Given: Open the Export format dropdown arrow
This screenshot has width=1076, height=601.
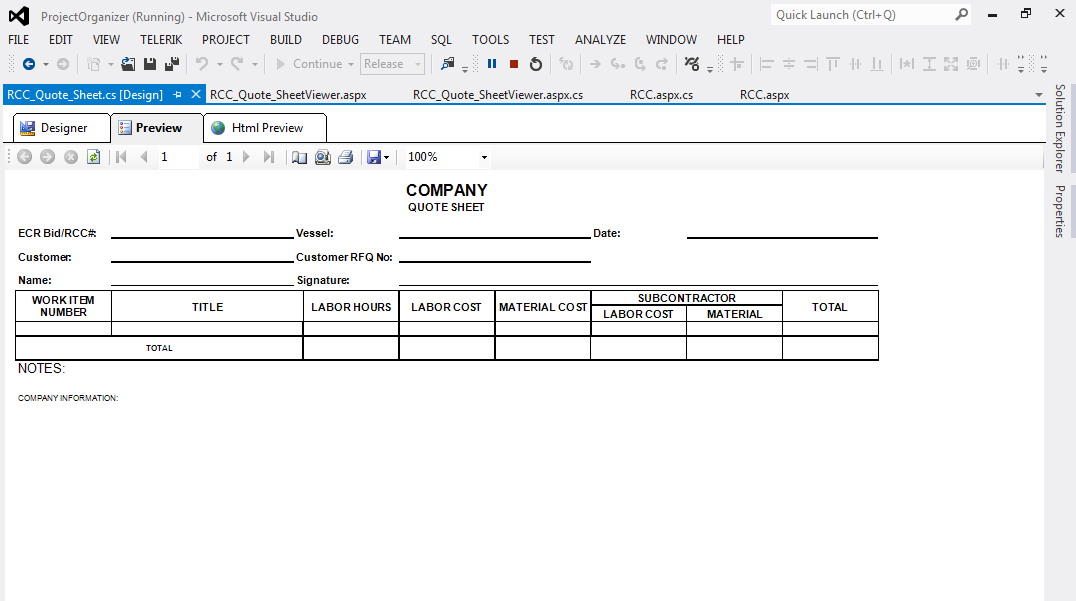Looking at the screenshot, I should coord(386,158).
